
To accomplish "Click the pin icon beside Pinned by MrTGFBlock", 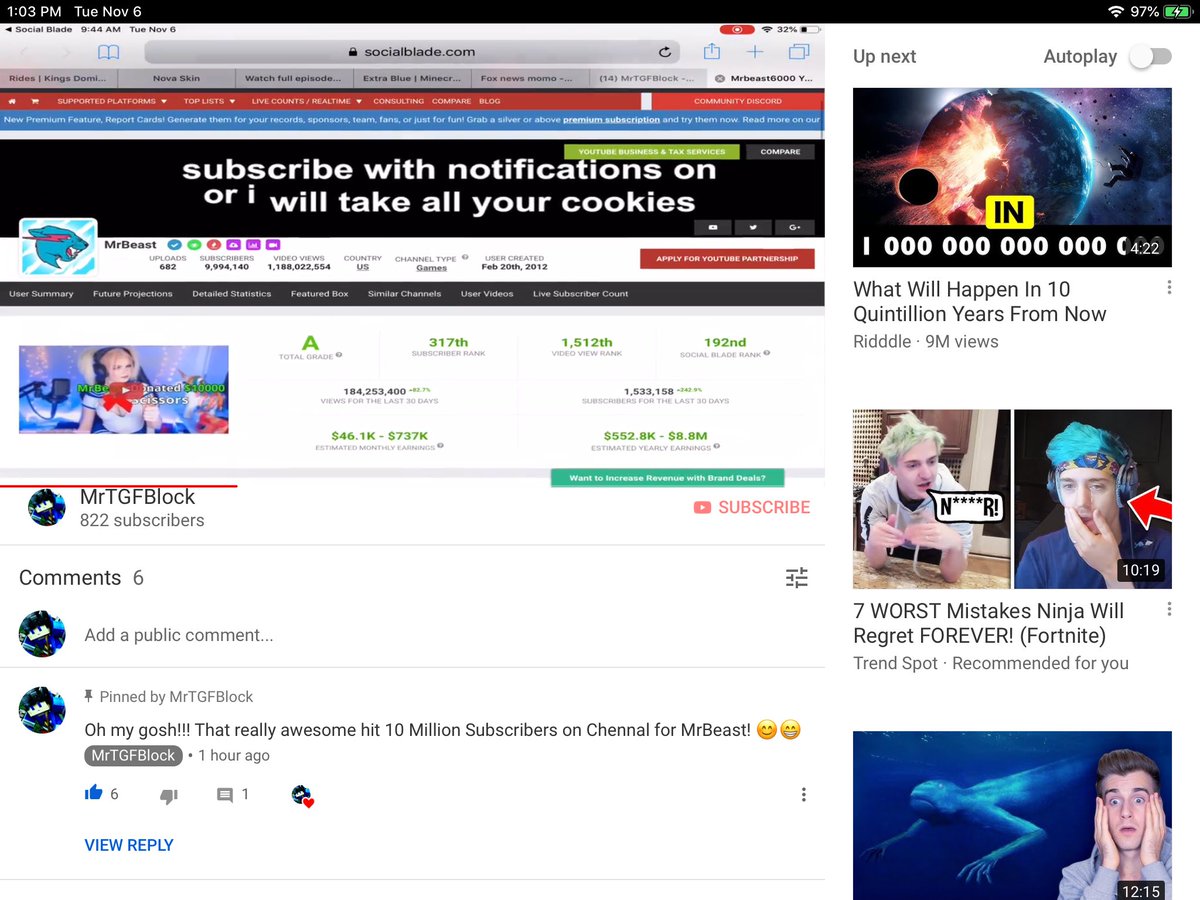I will pyautogui.click(x=89, y=696).
